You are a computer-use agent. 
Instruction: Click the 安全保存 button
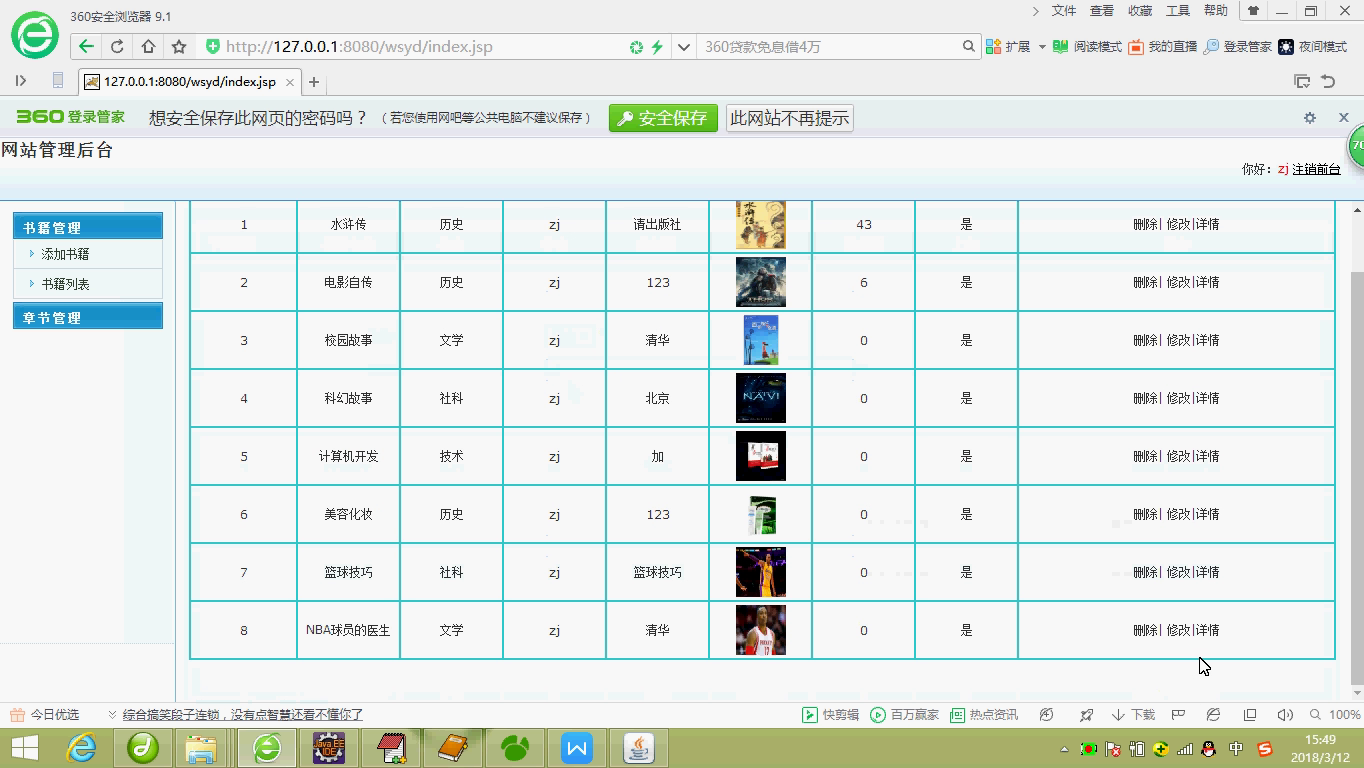pos(663,118)
